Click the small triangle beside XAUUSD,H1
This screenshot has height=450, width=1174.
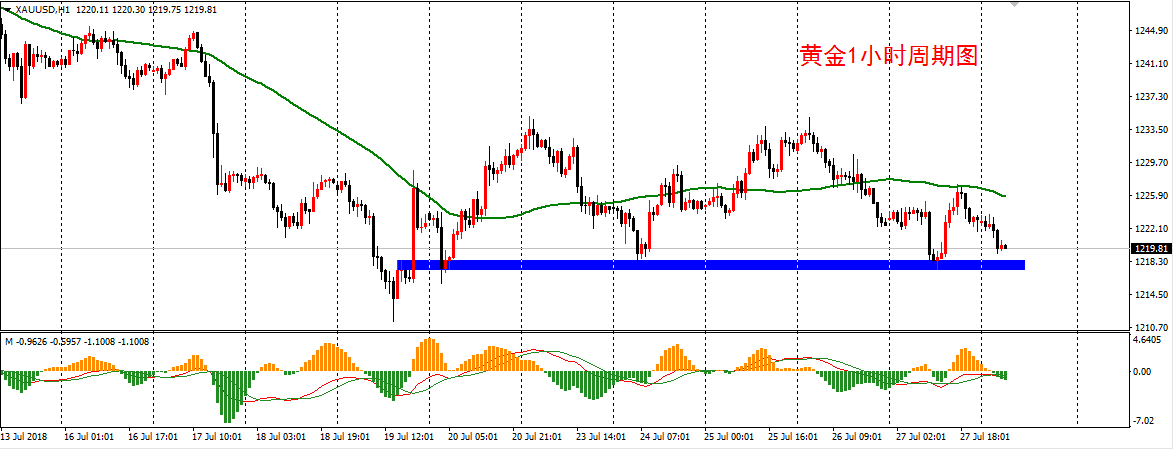coord(9,10)
